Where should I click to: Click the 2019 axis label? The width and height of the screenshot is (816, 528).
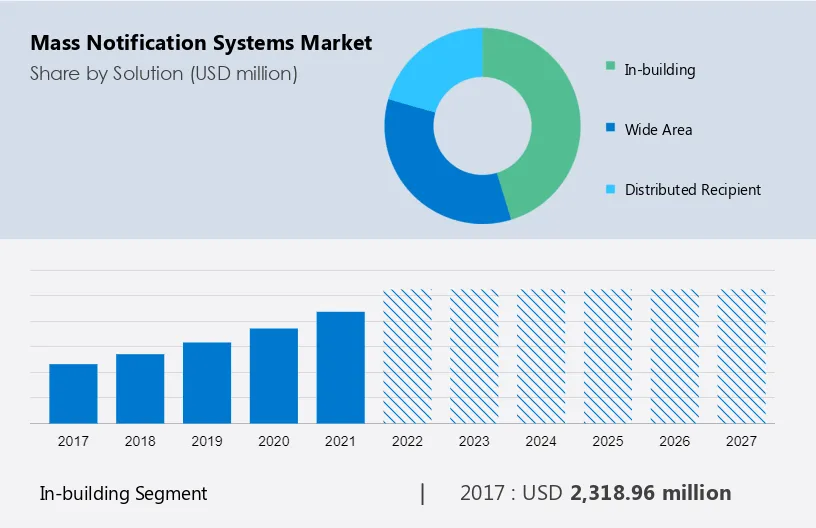point(207,441)
